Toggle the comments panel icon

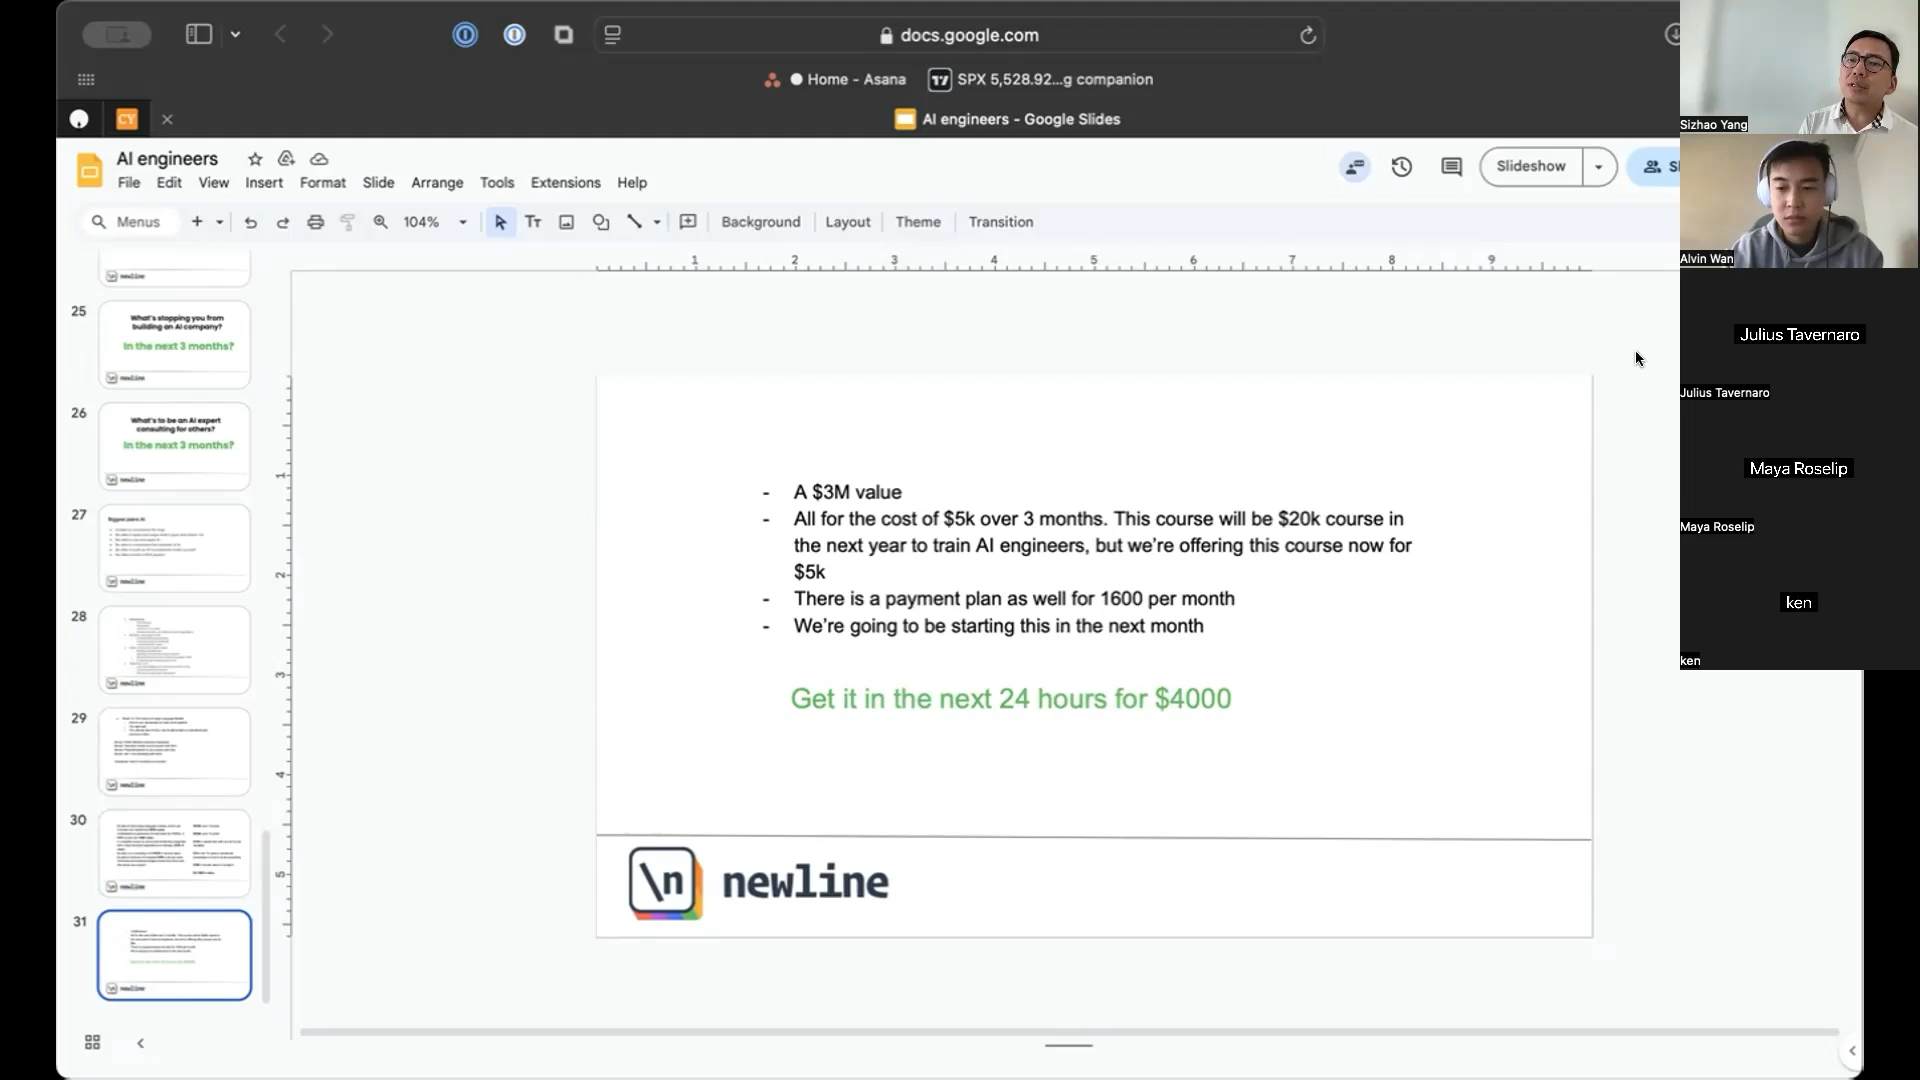pos(1451,166)
